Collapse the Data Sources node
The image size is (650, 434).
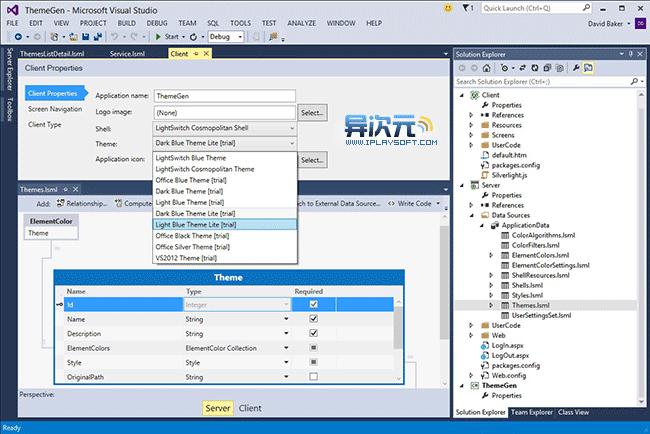pos(472,216)
